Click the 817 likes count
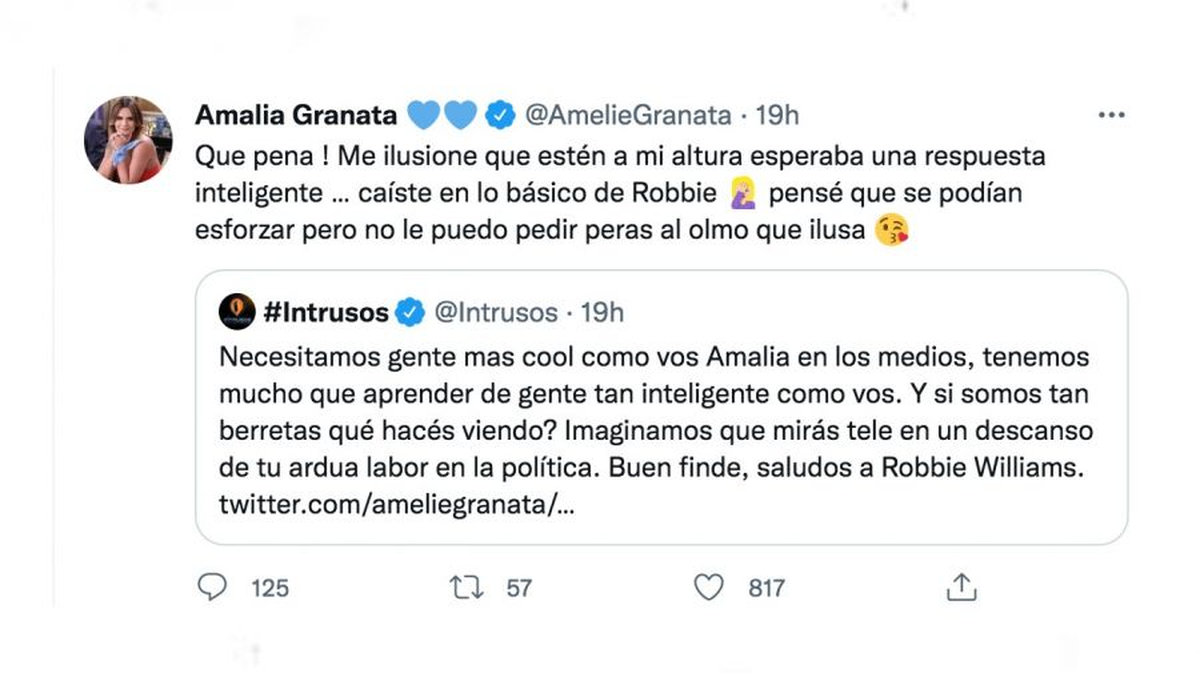1200x673 pixels. pos(766,588)
